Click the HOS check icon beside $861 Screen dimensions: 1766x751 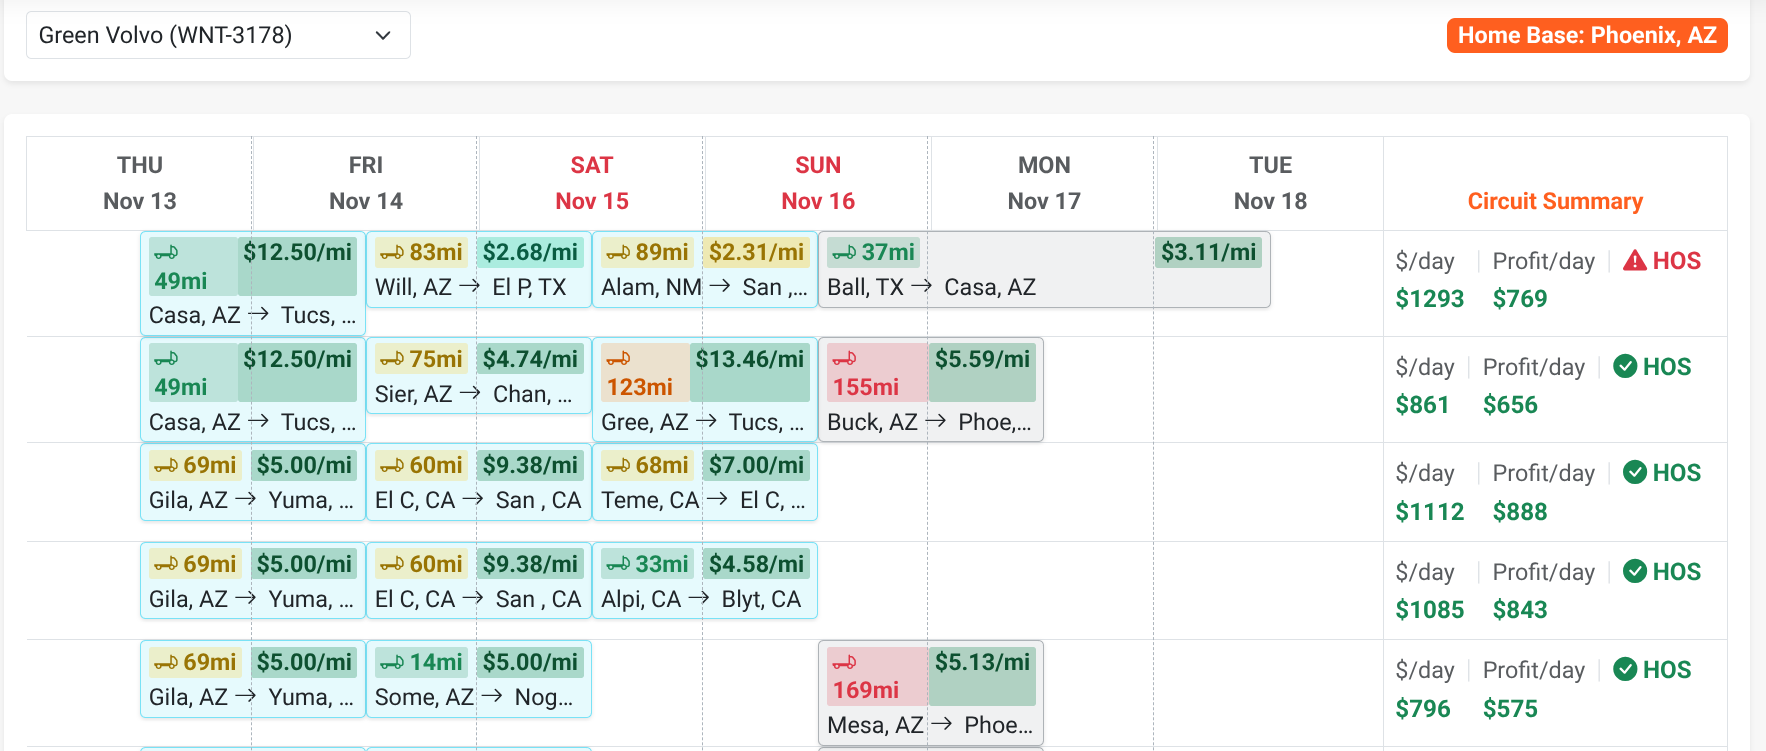[x=1625, y=366]
